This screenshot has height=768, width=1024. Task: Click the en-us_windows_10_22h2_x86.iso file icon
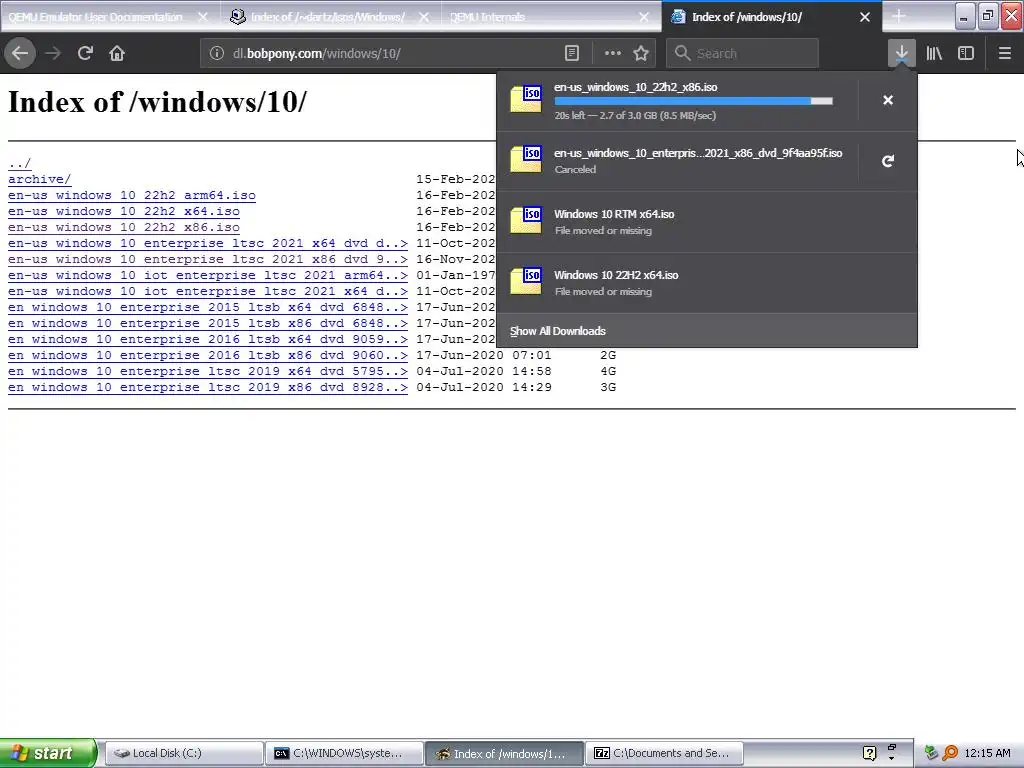(x=526, y=99)
